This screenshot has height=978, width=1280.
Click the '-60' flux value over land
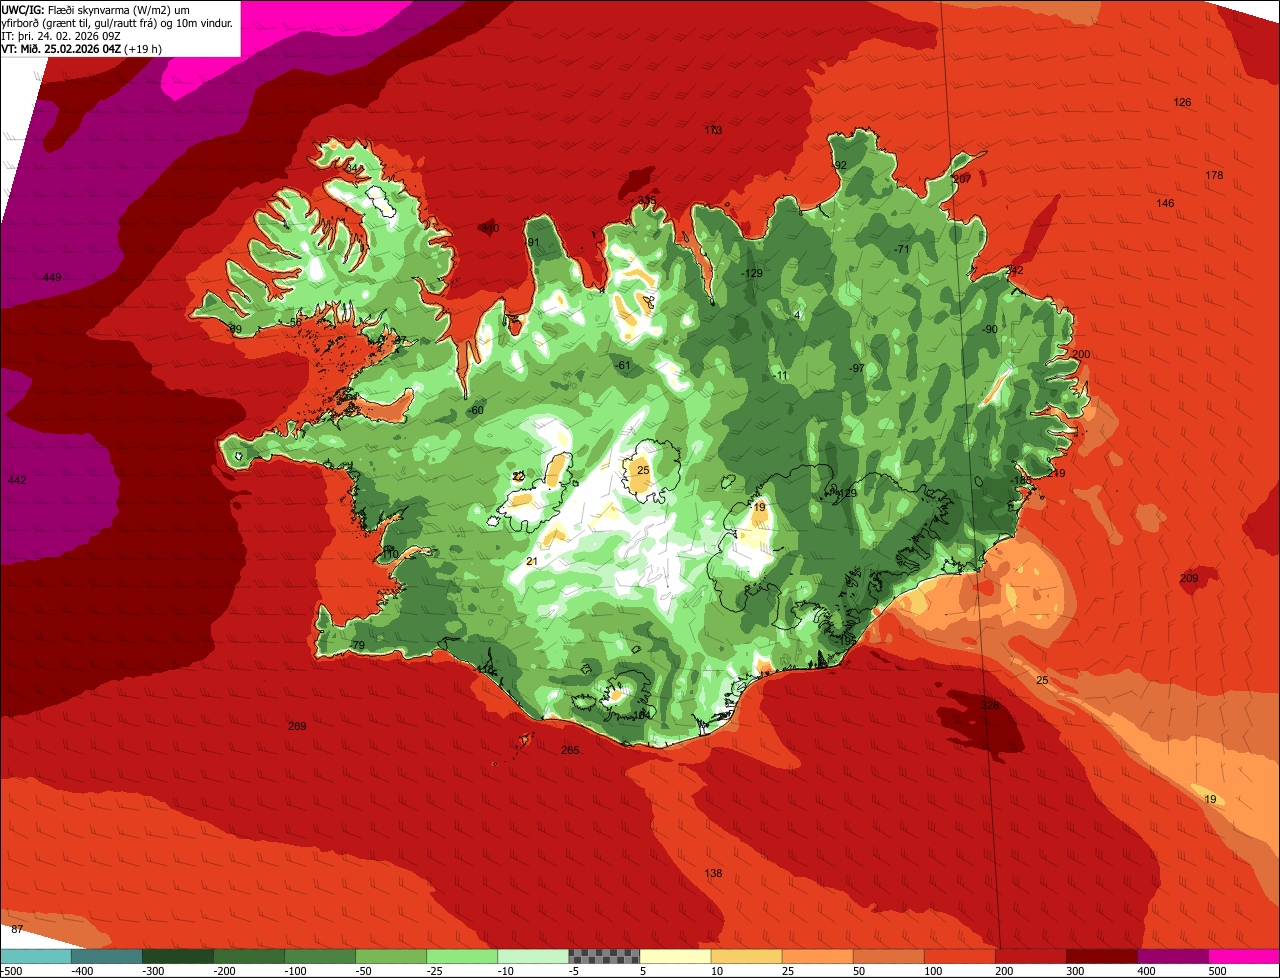click(x=476, y=410)
